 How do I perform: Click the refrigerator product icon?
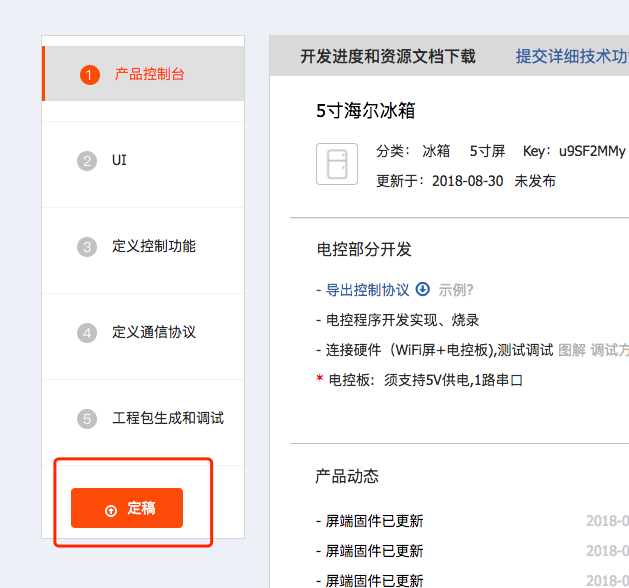(x=336, y=164)
